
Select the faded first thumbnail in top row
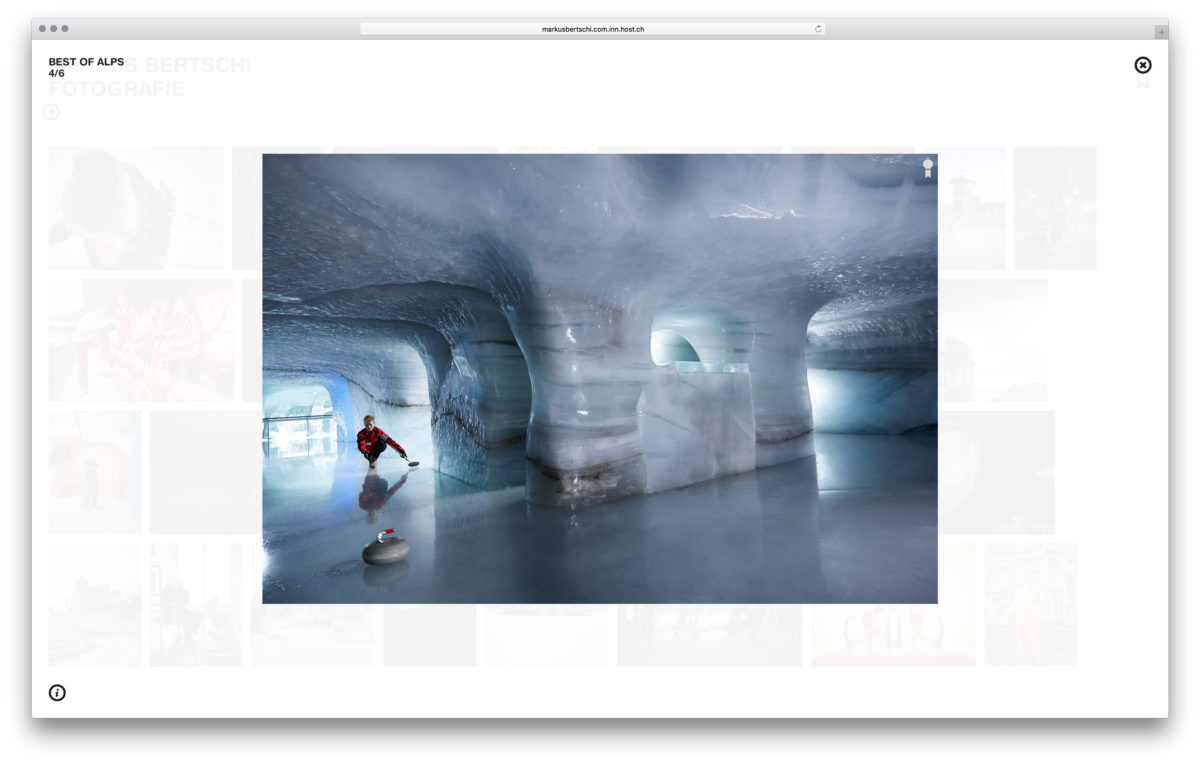click(136, 208)
